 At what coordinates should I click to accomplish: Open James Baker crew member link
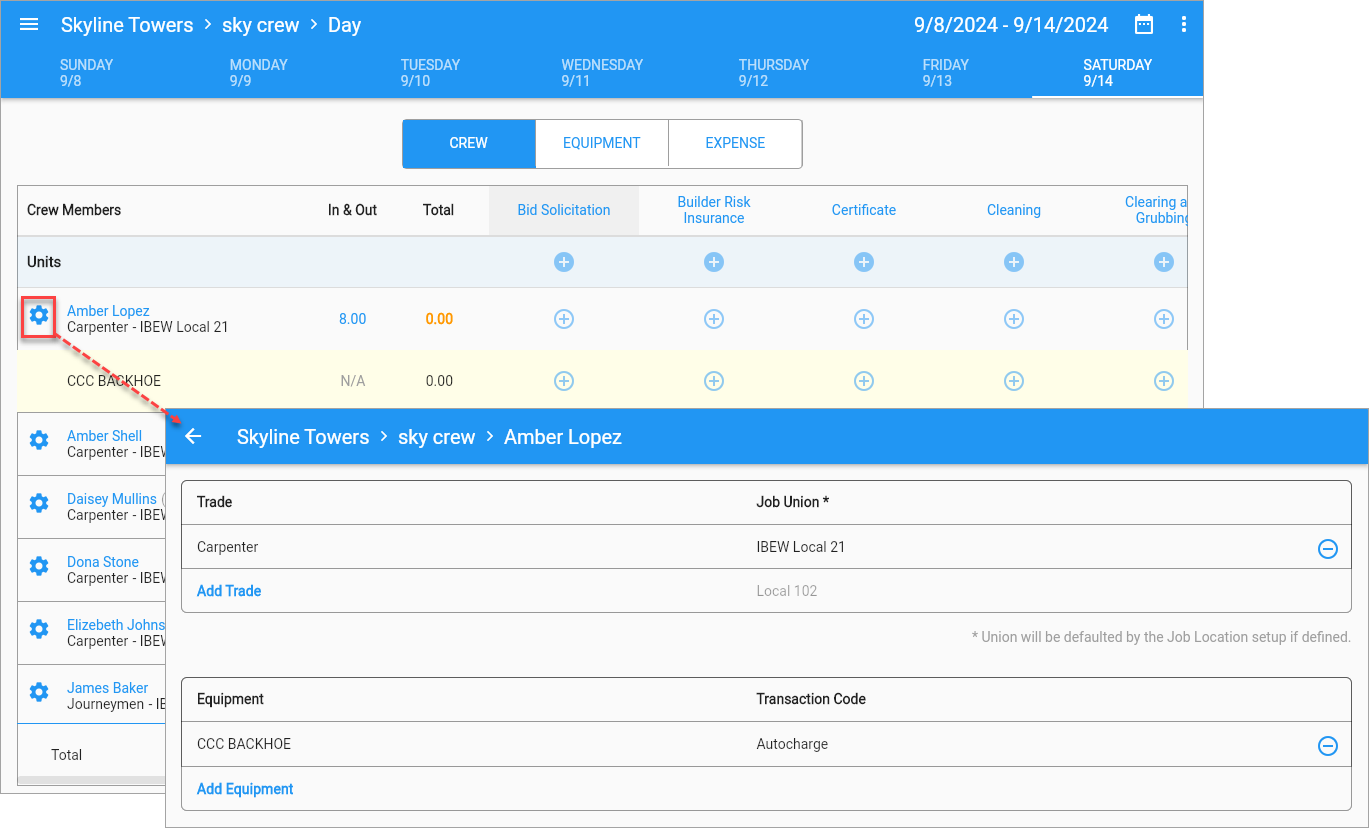click(x=108, y=688)
